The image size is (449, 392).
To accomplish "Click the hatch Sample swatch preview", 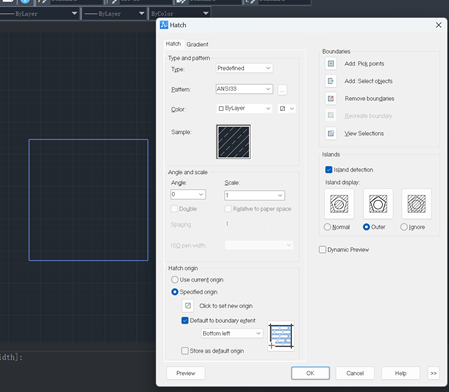I will (x=233, y=142).
